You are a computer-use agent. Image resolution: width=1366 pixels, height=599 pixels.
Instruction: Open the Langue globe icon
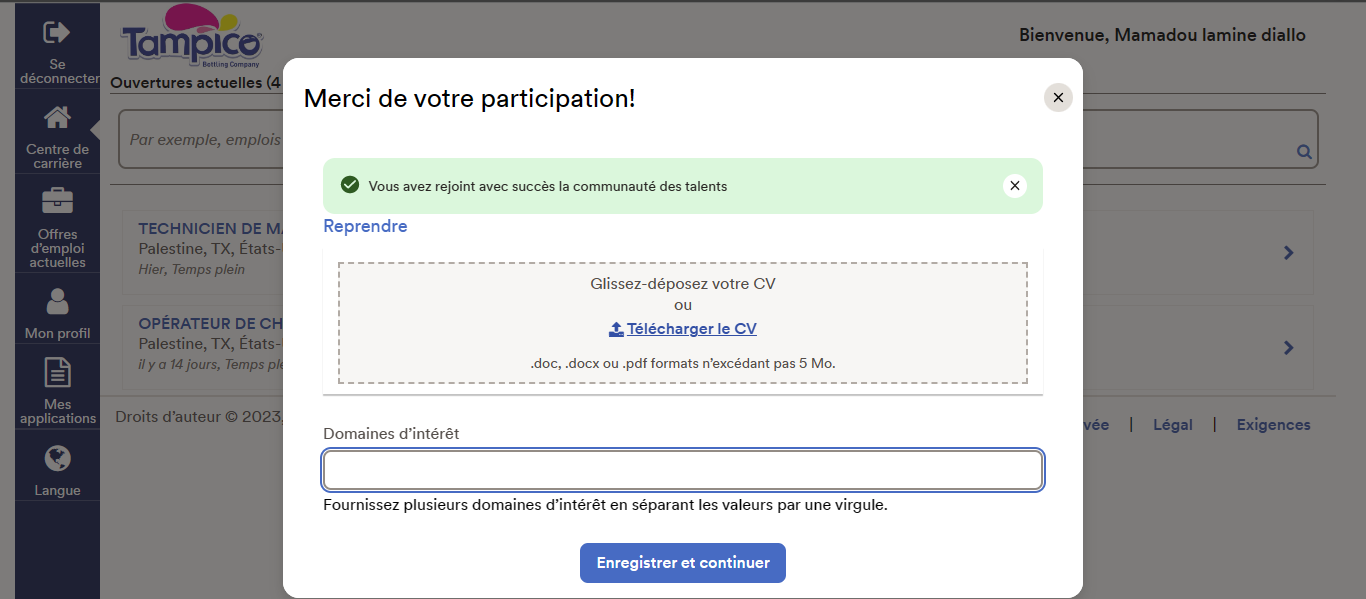(x=57, y=459)
